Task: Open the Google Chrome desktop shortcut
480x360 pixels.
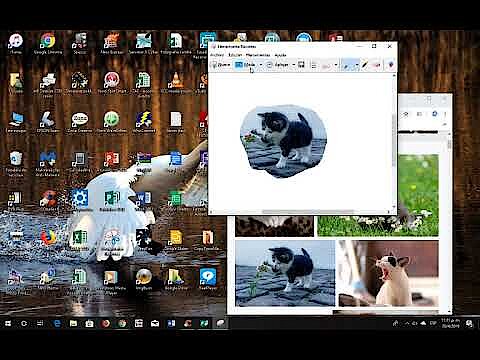Action: click(48, 44)
